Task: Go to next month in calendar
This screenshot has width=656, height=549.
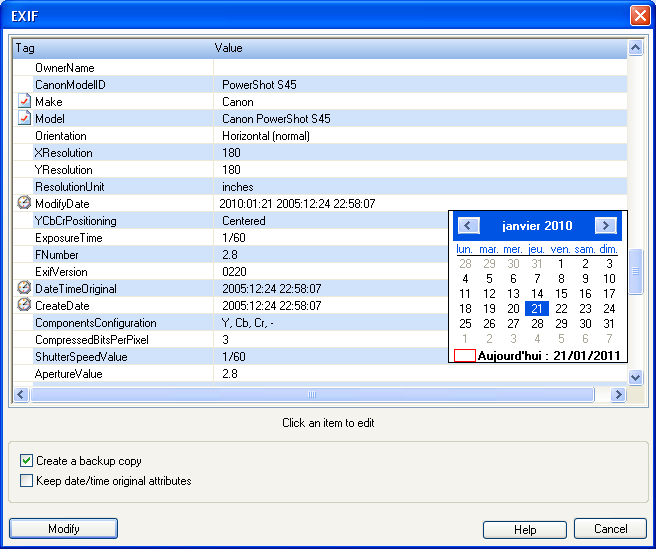Action: 605,226
